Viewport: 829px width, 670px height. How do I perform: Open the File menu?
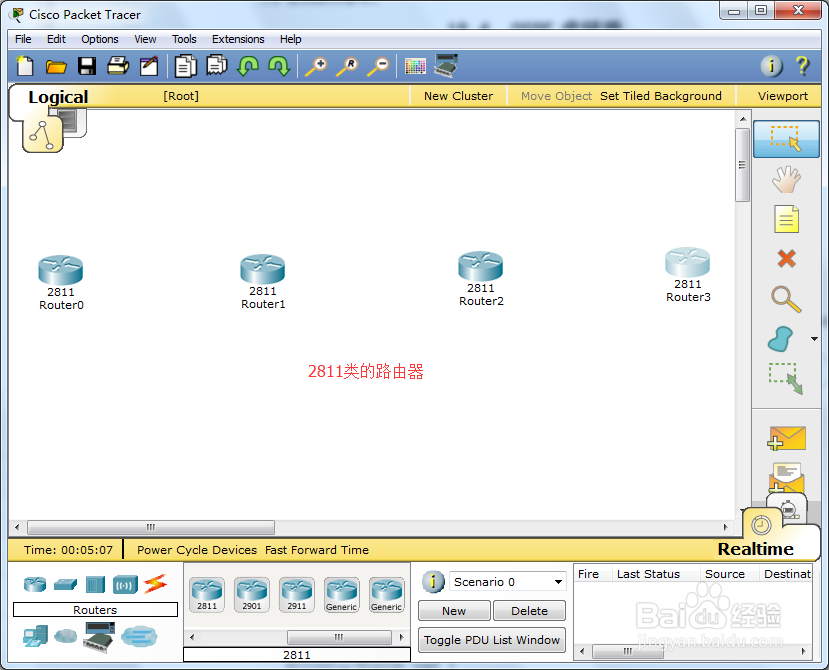click(23, 39)
